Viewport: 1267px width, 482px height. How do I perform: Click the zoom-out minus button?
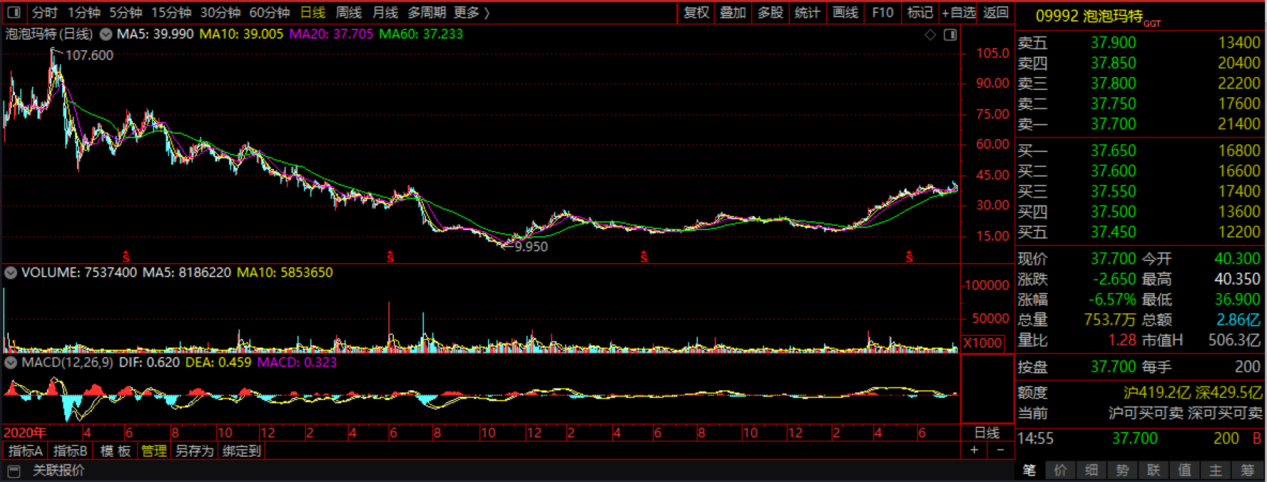[x=998, y=450]
